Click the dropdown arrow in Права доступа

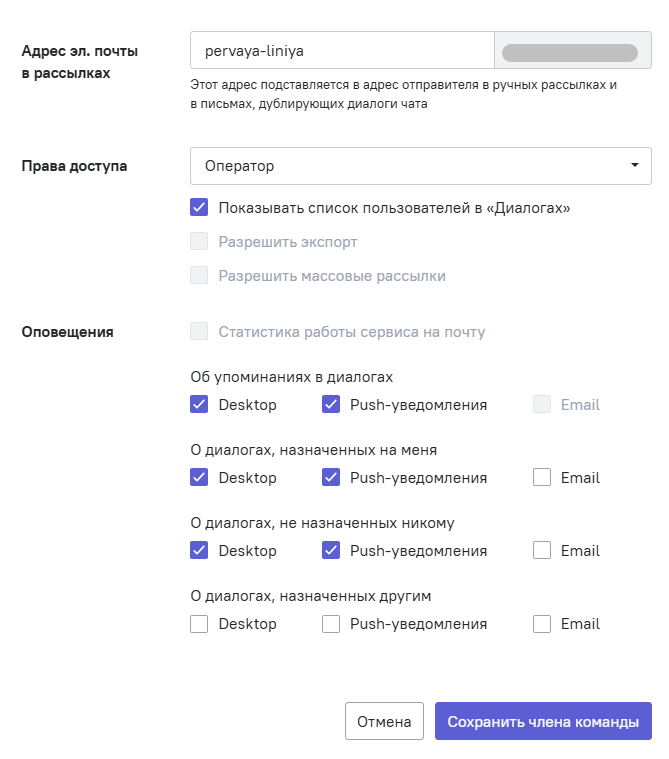(x=634, y=166)
